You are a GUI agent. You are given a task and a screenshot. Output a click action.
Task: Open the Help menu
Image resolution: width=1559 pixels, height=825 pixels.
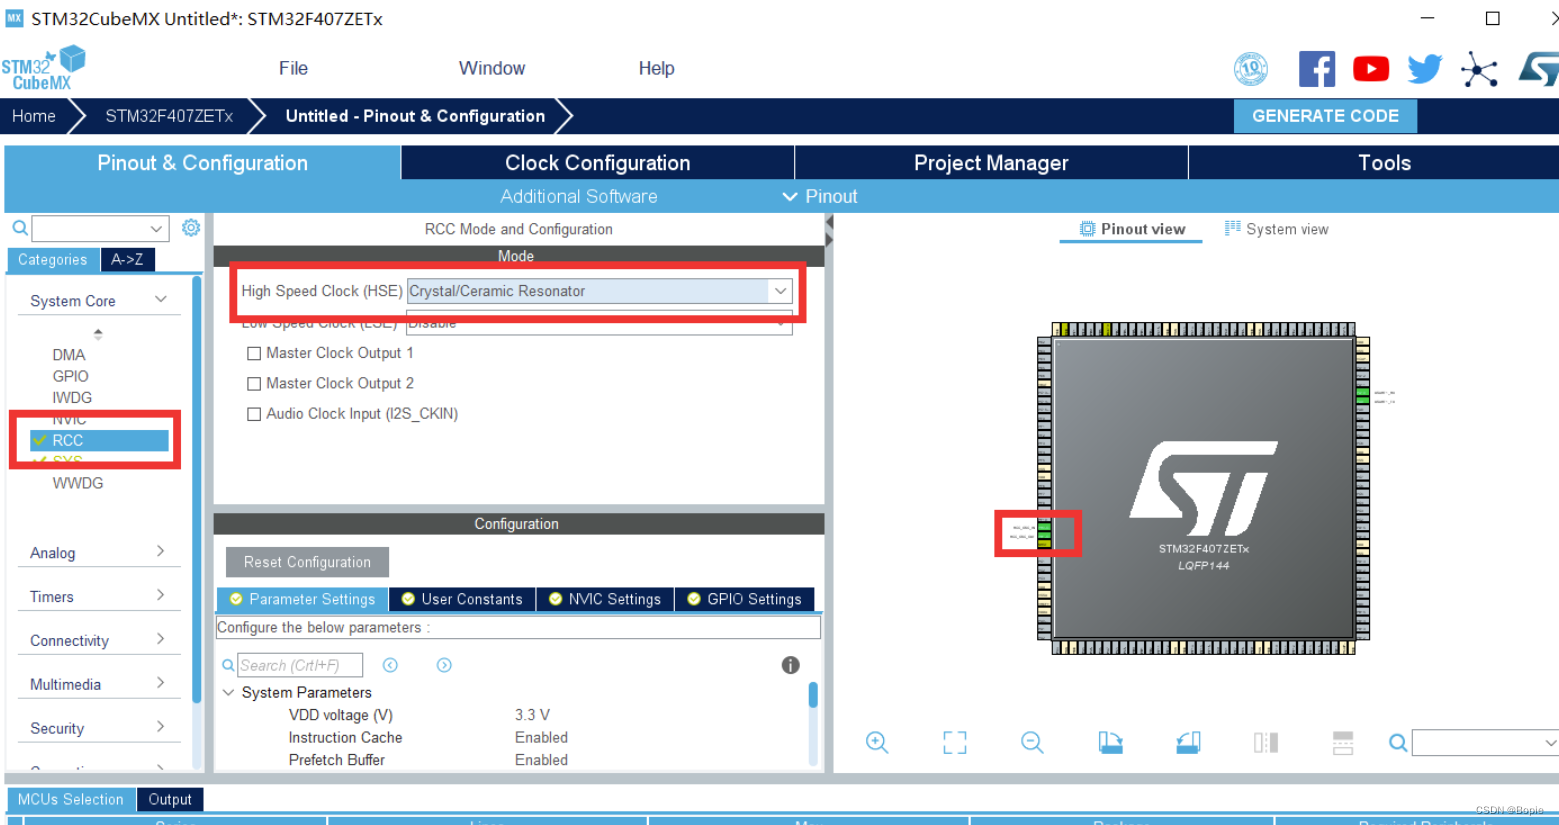(x=656, y=68)
